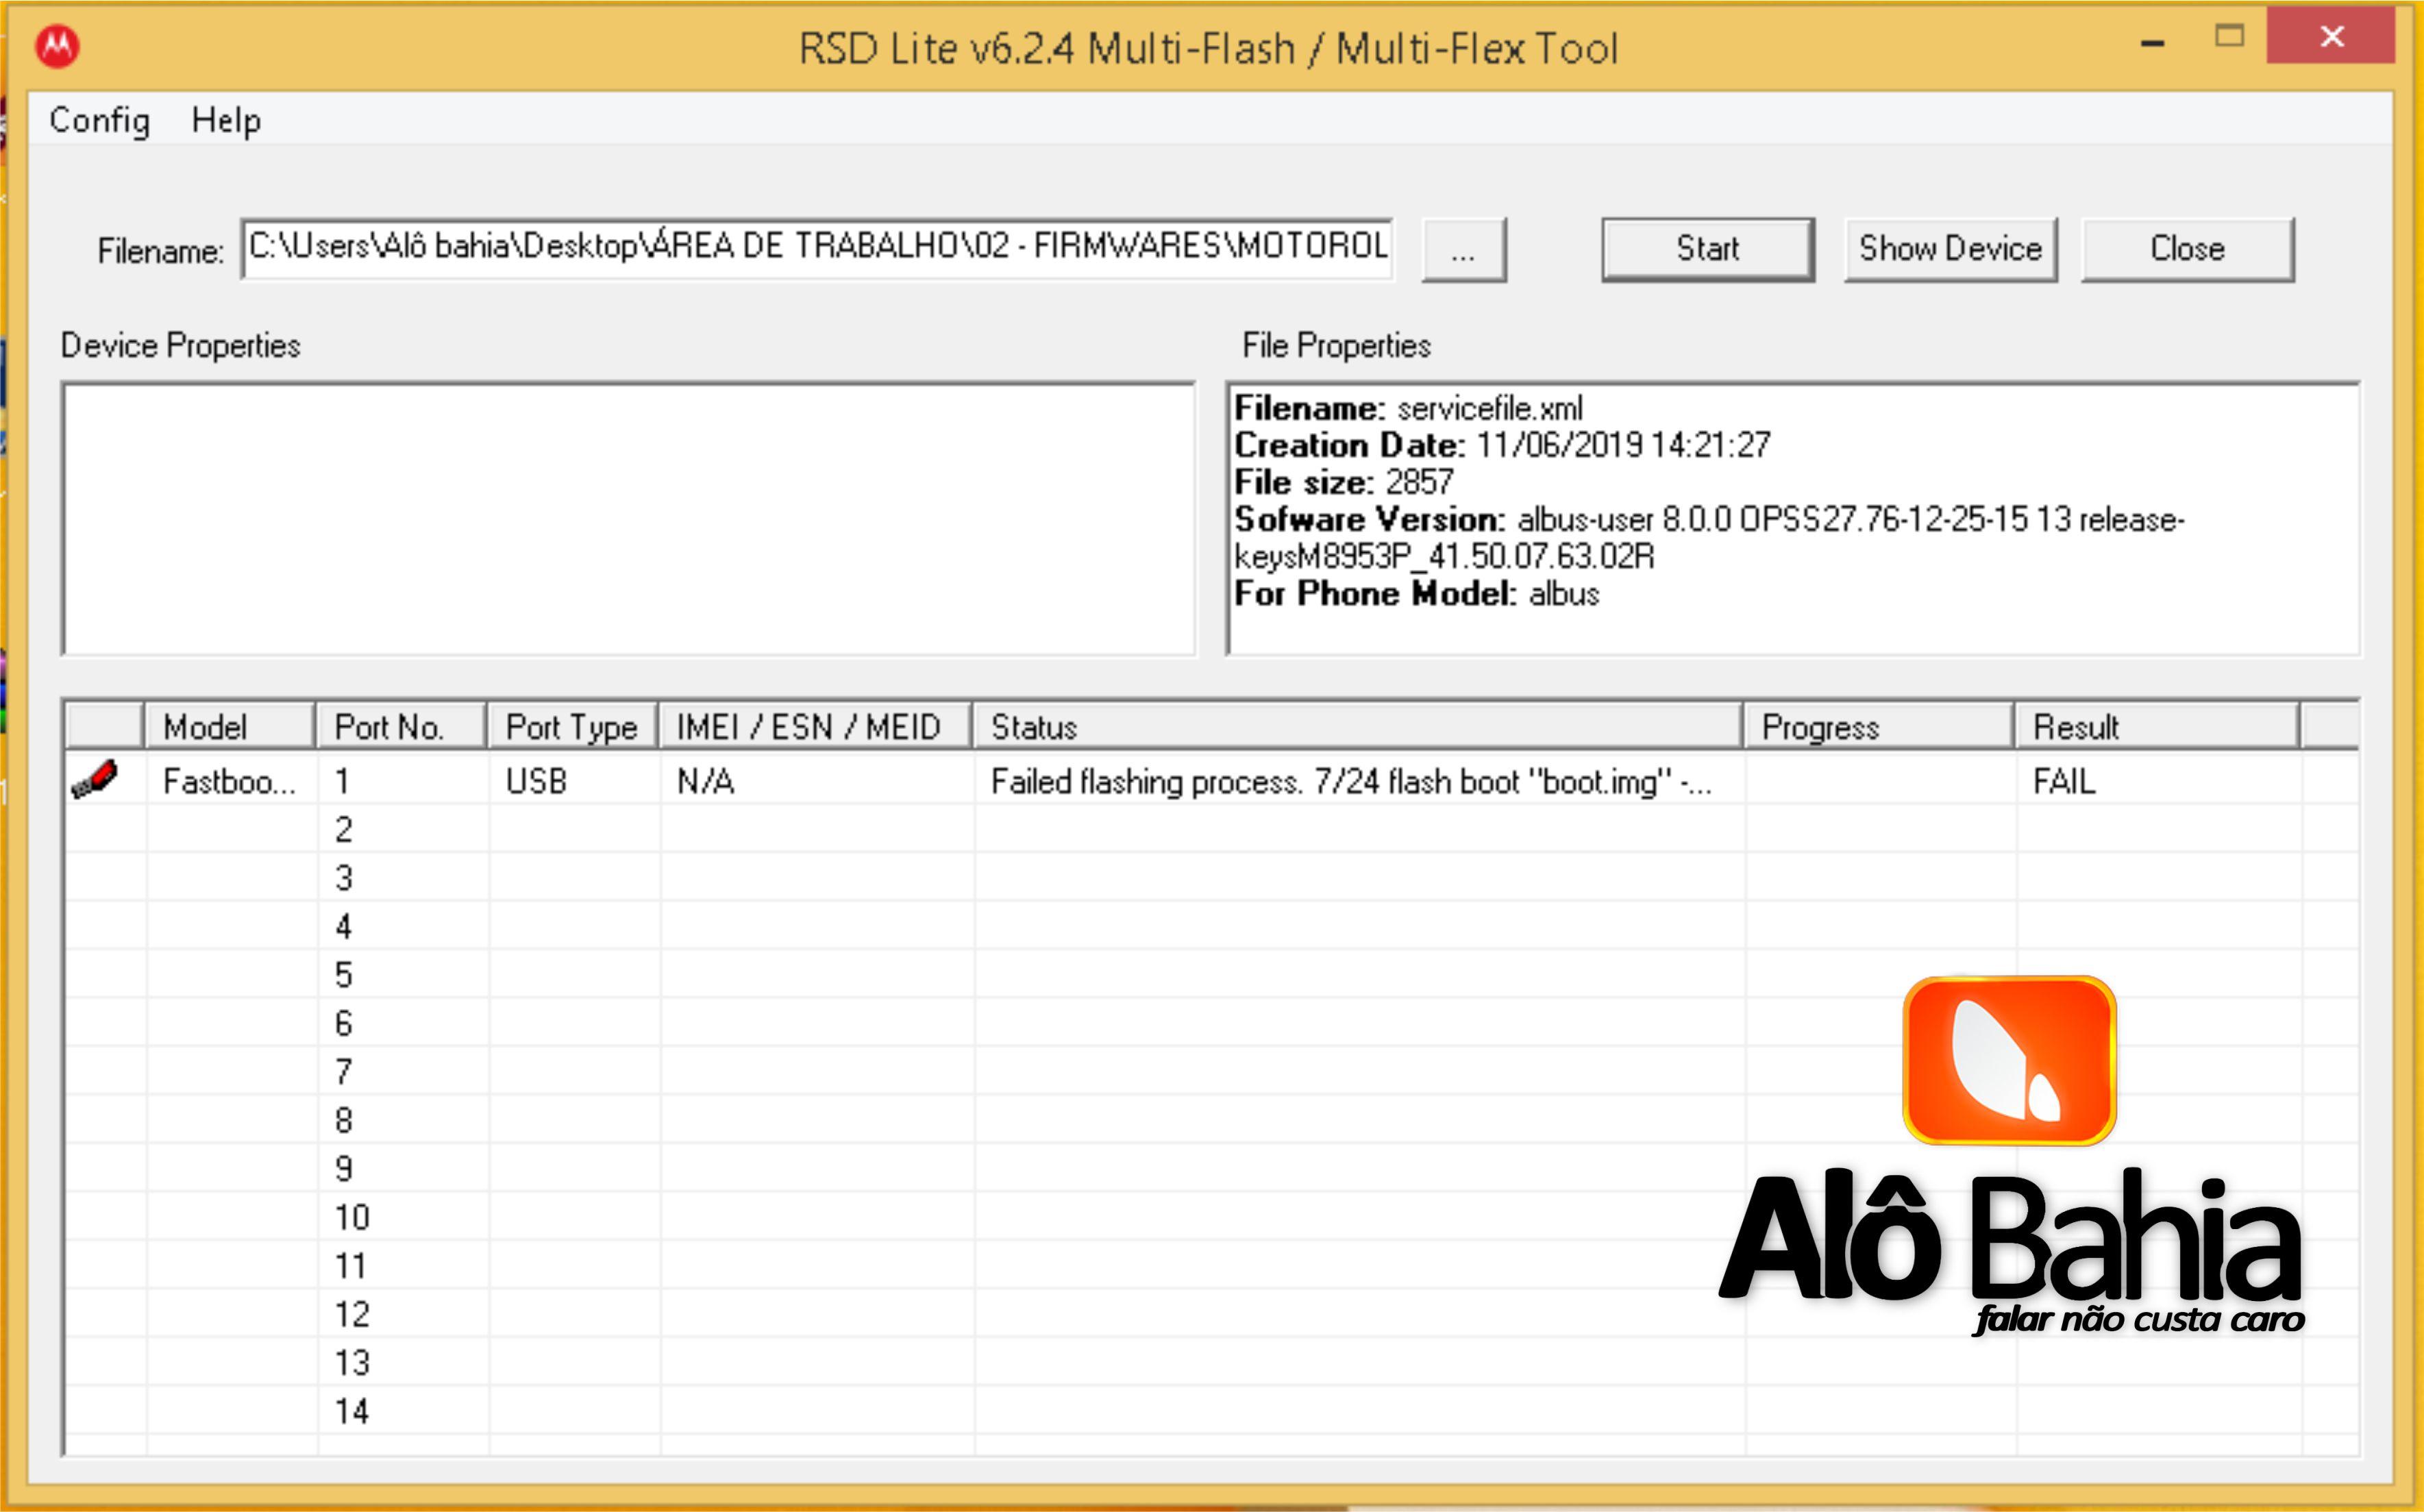
Task: Click the File size value 2857
Action: (1419, 482)
